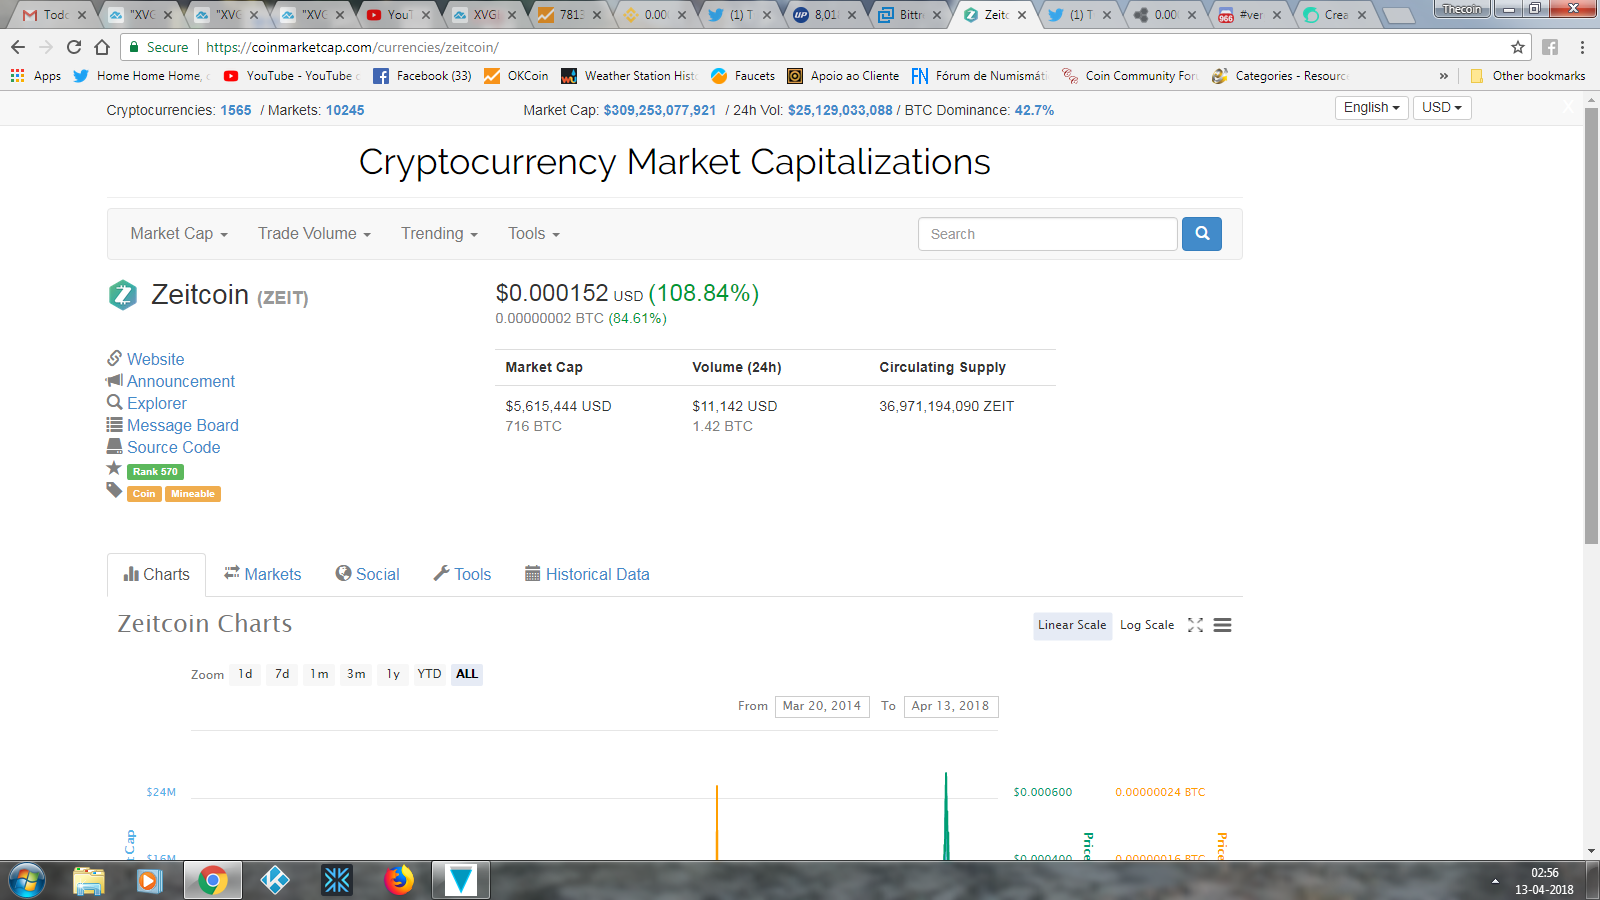
Task: Open File Explorer from taskbar
Action: click(x=89, y=880)
